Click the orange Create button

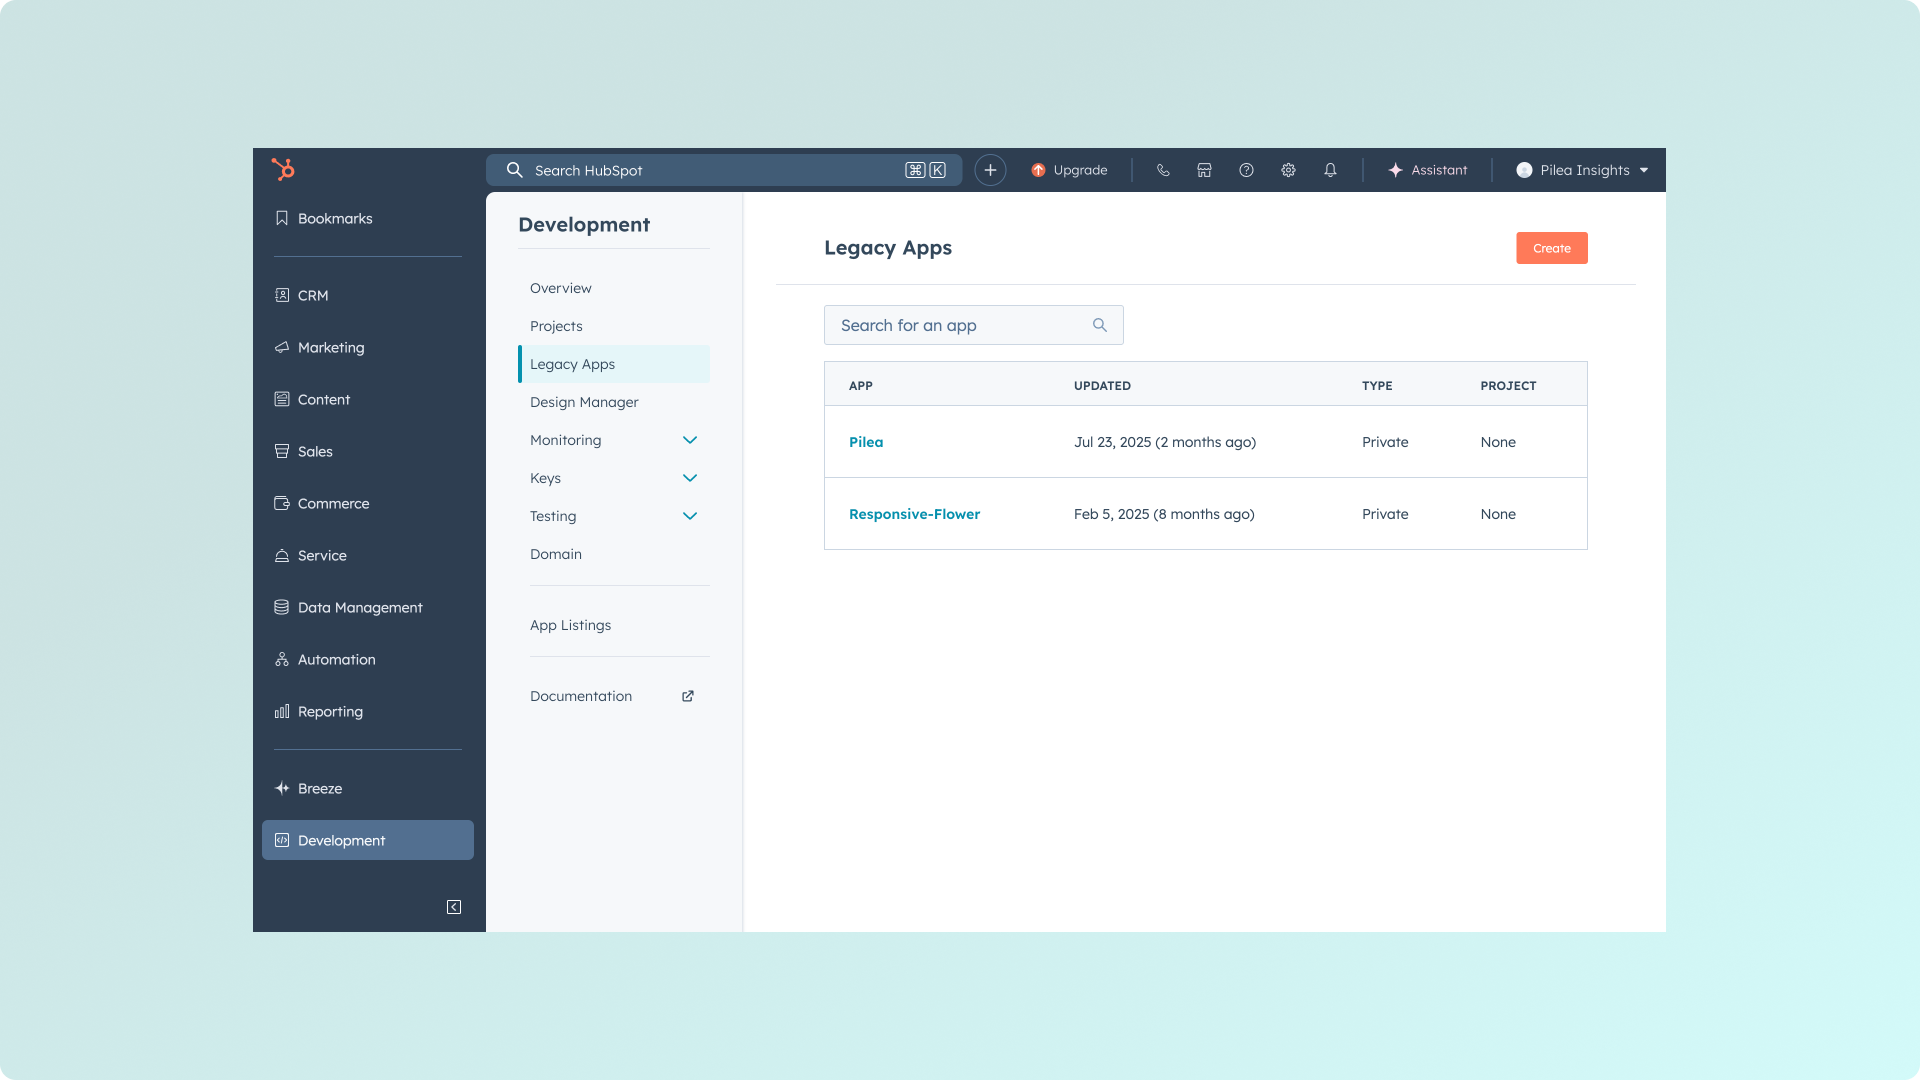pos(1551,248)
